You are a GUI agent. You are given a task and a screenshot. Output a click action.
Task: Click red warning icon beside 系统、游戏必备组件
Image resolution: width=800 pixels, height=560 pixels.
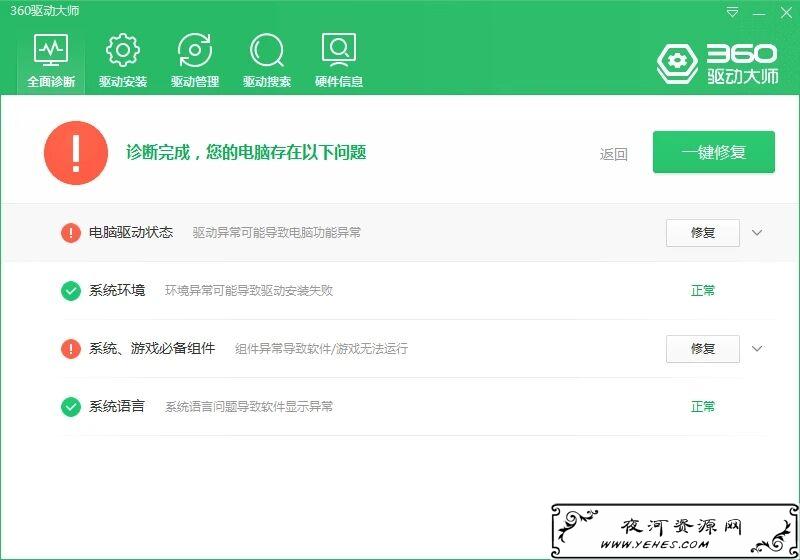coord(70,349)
